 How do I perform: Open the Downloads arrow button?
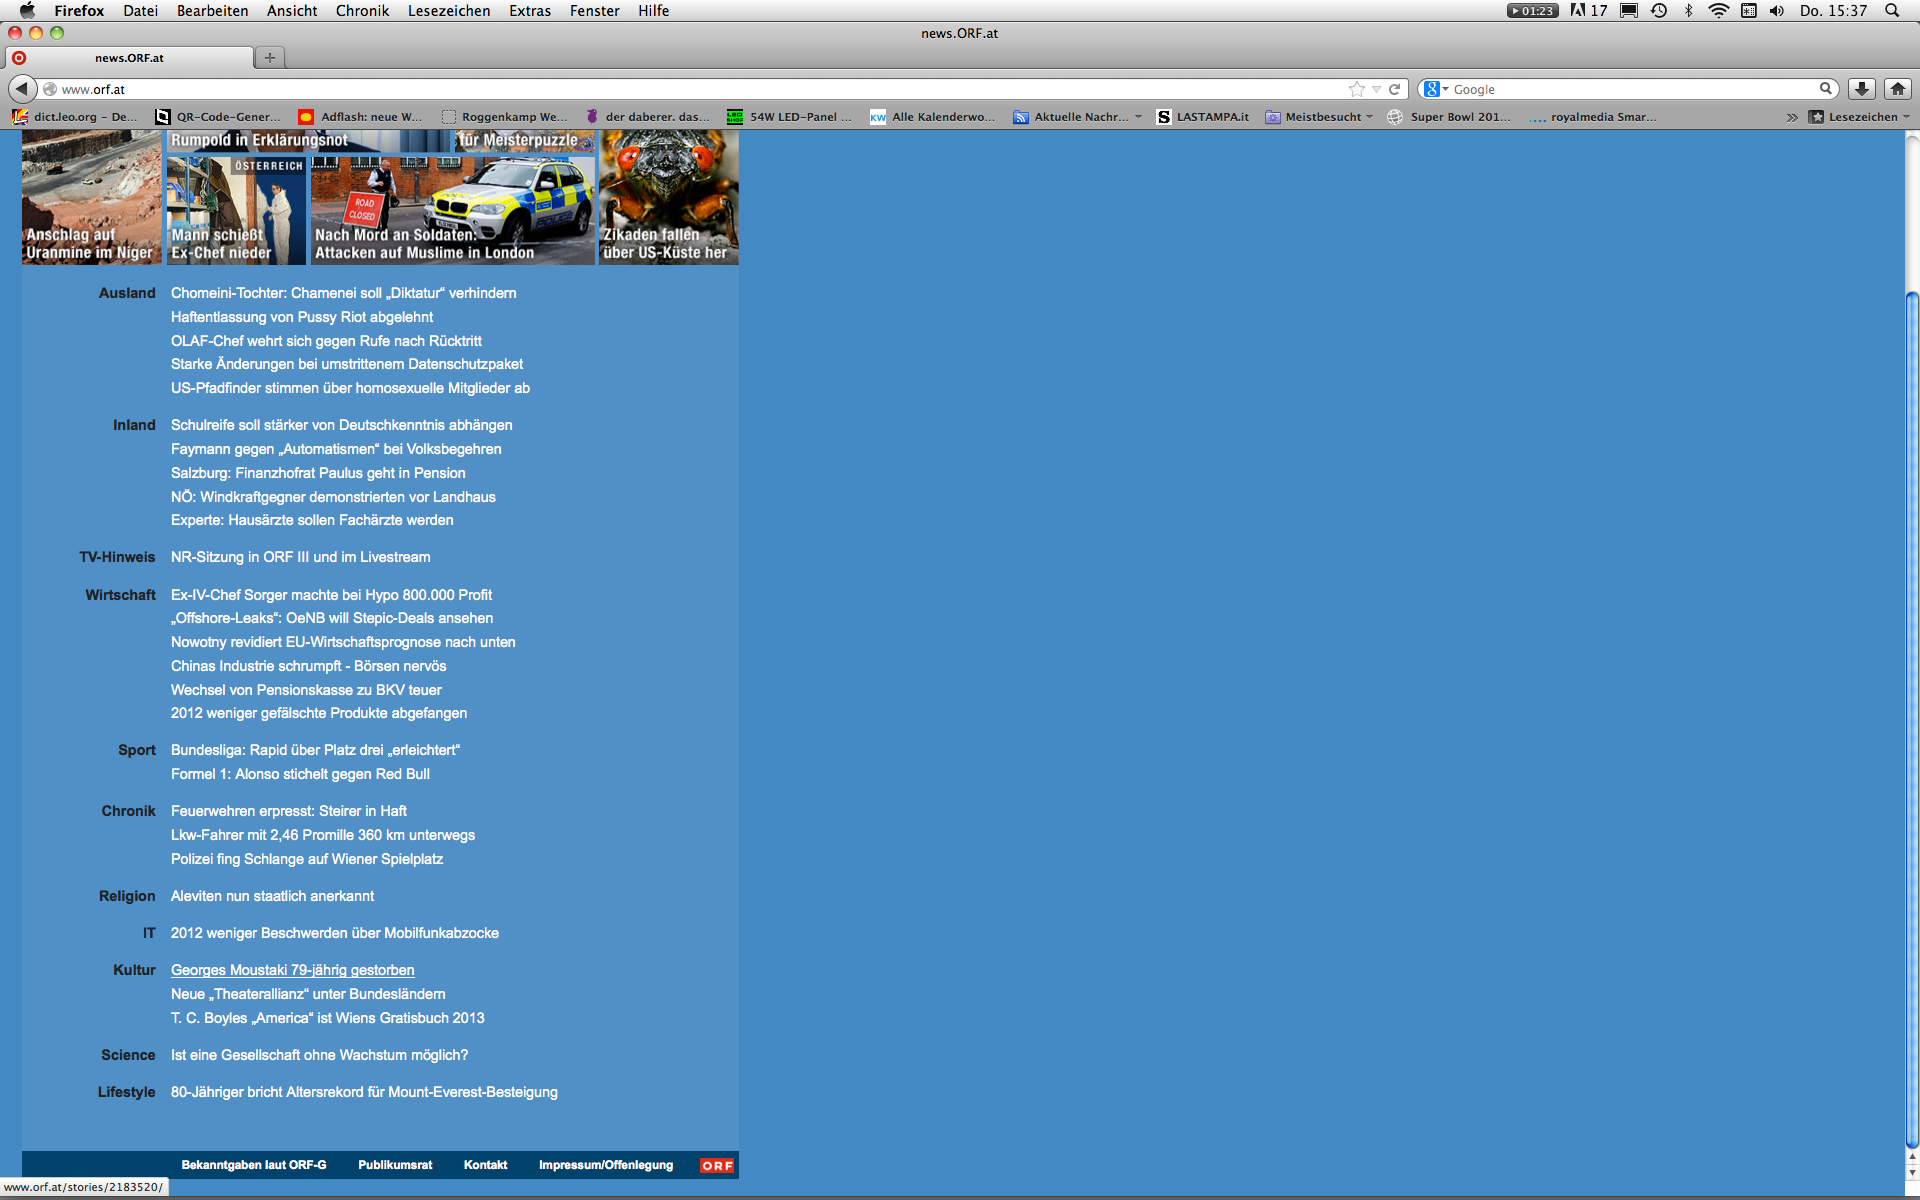(x=1862, y=89)
